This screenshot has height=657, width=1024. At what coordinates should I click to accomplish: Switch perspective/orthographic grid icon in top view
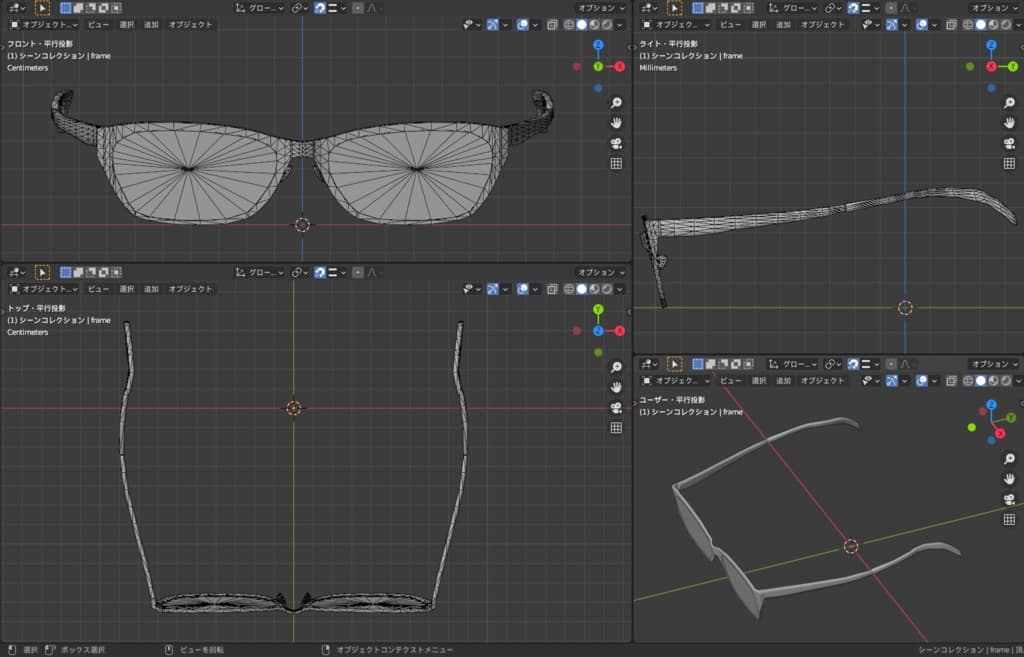click(x=616, y=428)
